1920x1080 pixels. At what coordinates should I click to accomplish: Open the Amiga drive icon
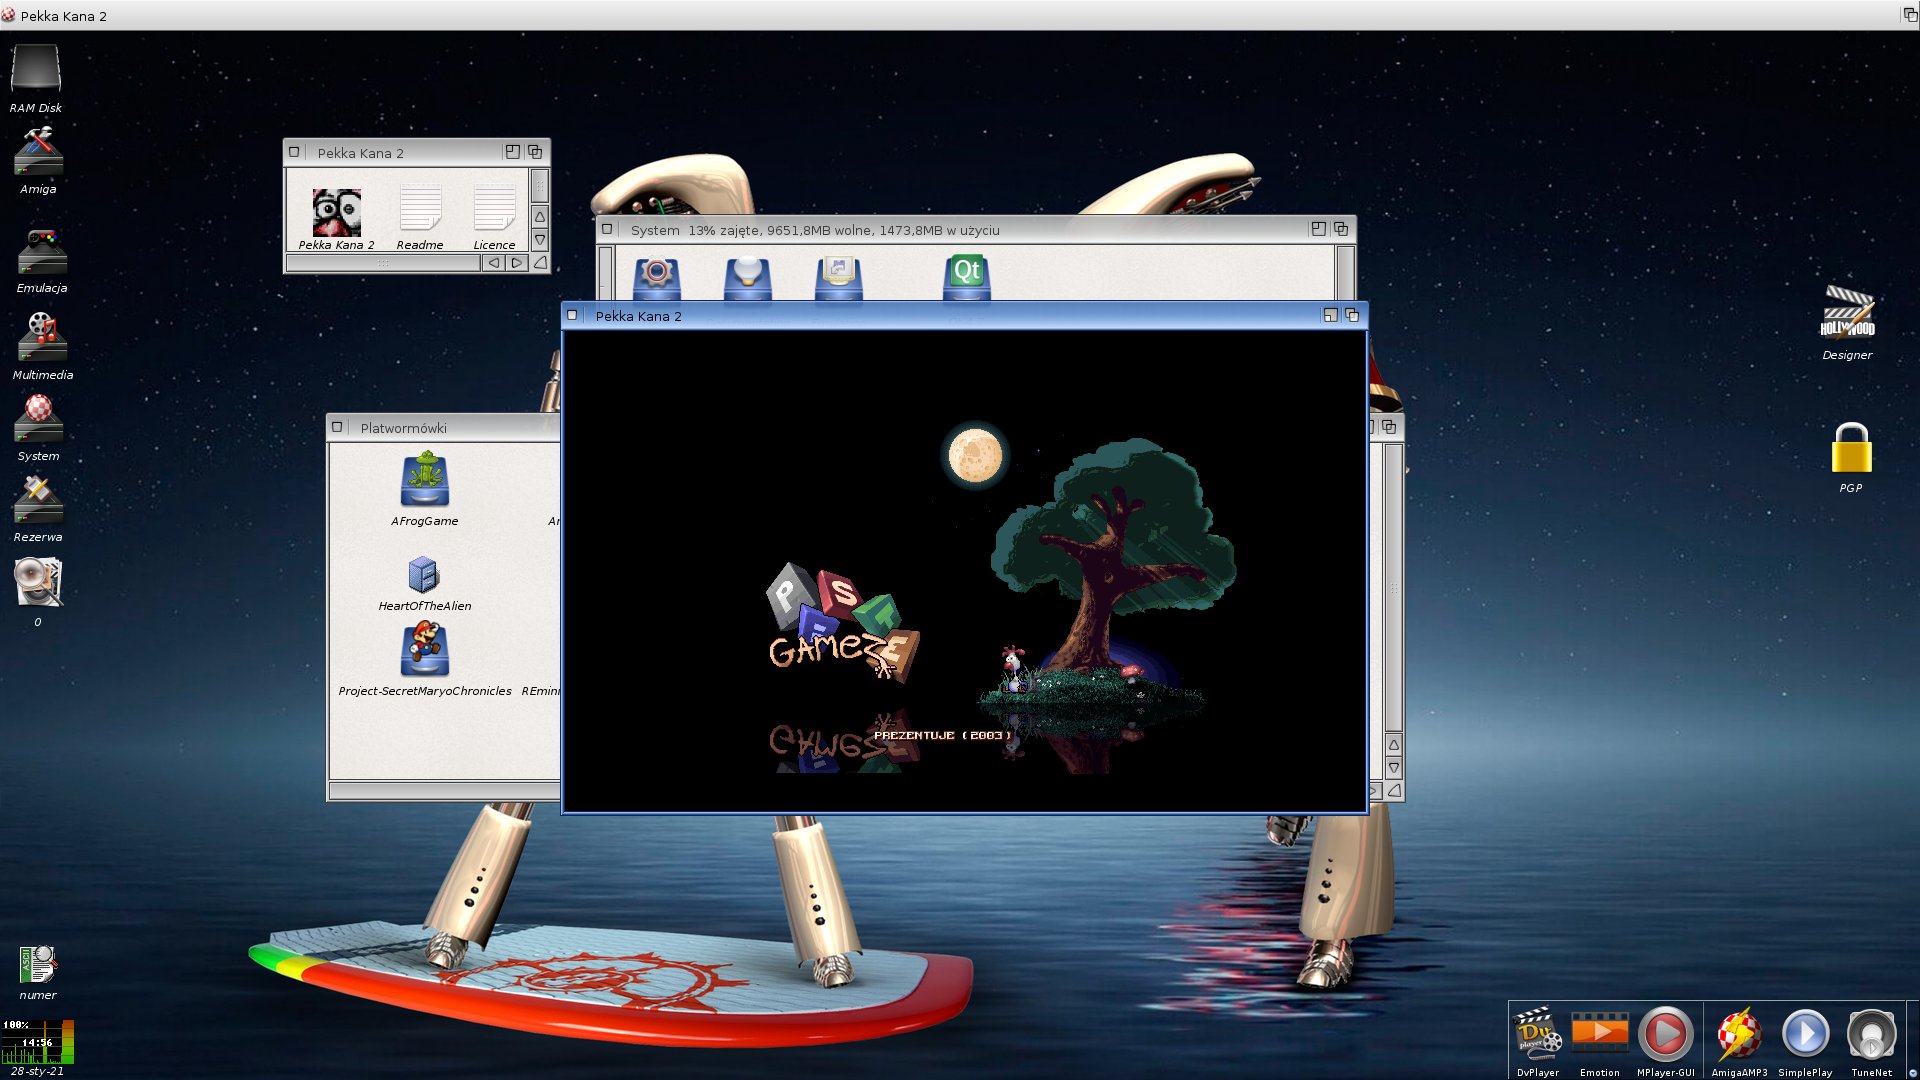pos(38,152)
